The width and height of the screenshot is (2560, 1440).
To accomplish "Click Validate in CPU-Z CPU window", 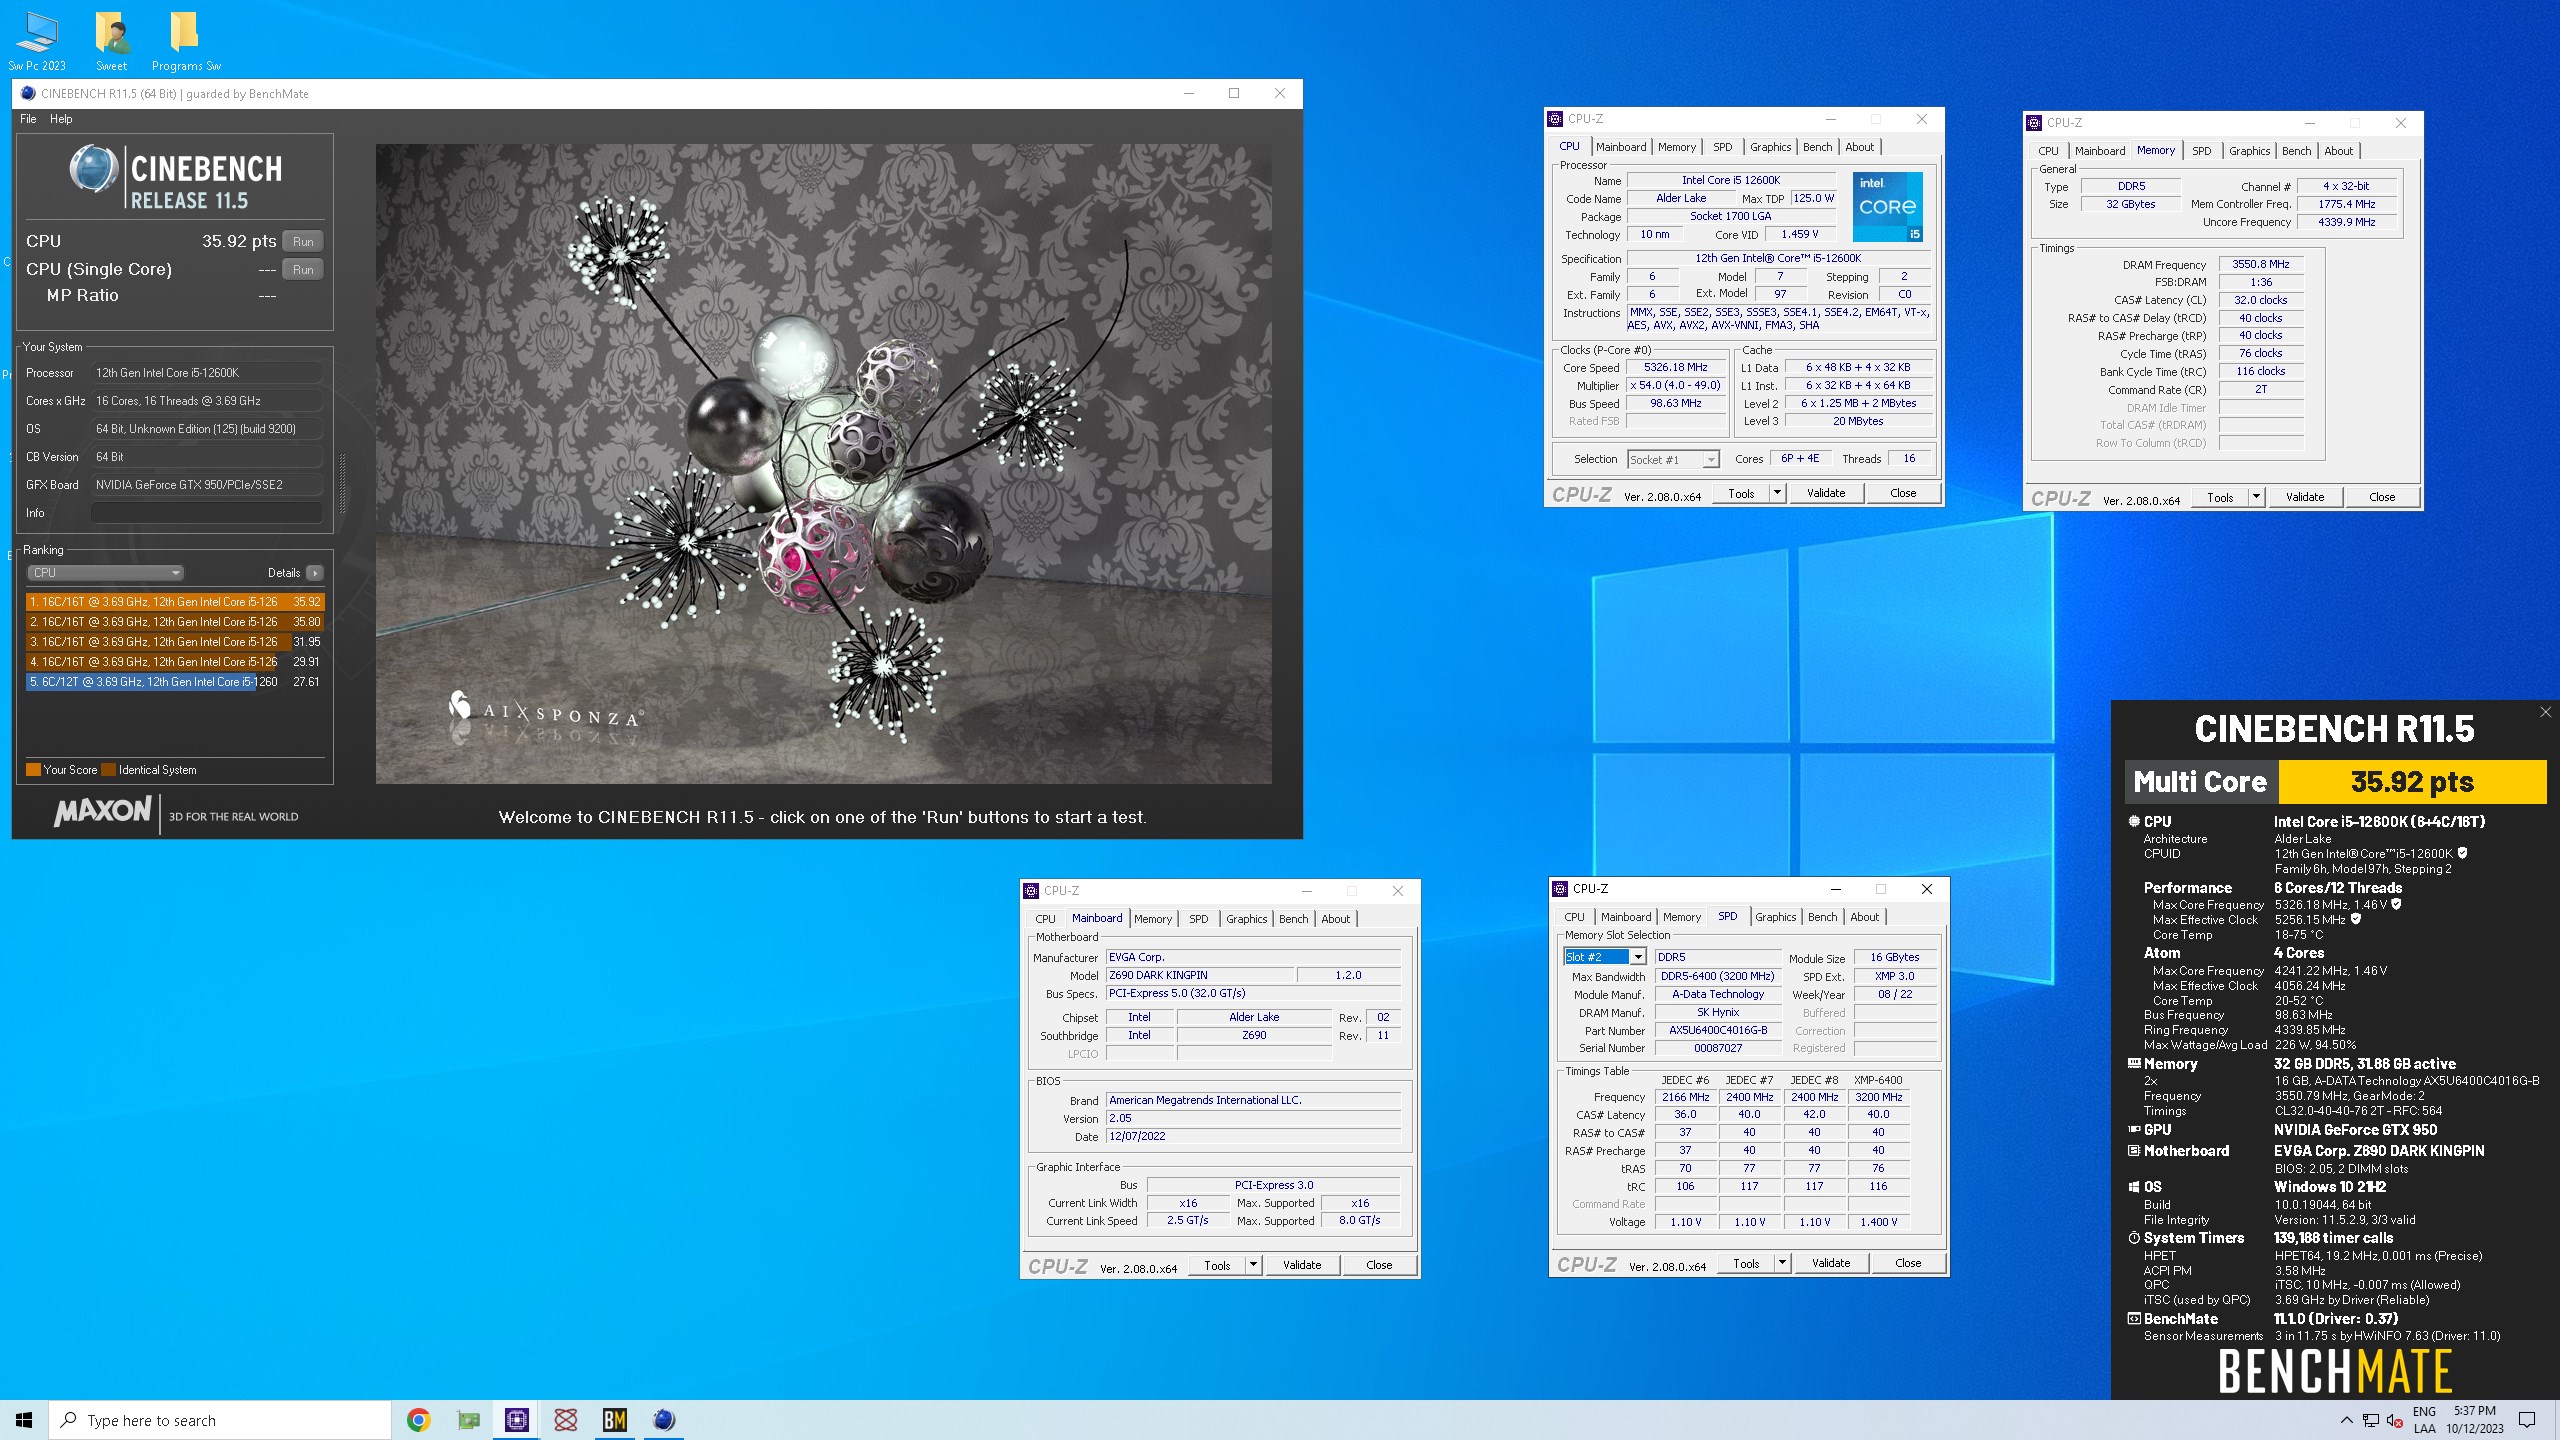I will coord(1826,493).
